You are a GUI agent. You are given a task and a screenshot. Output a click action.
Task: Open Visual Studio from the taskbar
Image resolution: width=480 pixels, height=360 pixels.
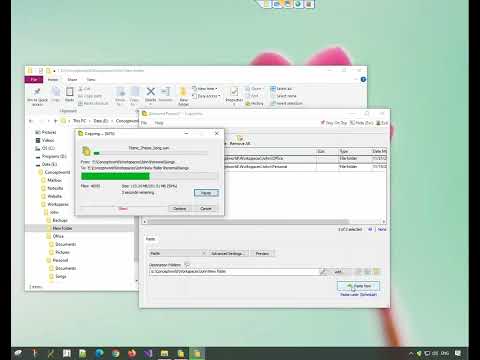(148, 353)
